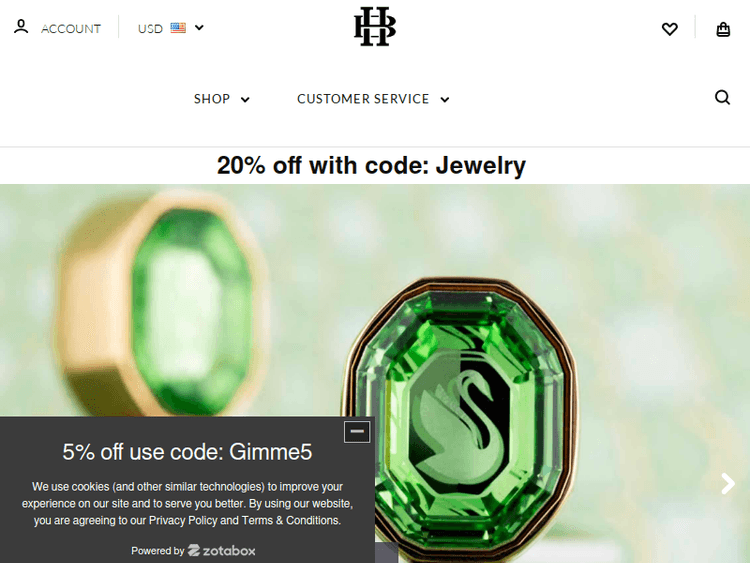This screenshot has height=563, width=750.
Task: Click the 20% off Jewelry code banner
Action: (371, 166)
